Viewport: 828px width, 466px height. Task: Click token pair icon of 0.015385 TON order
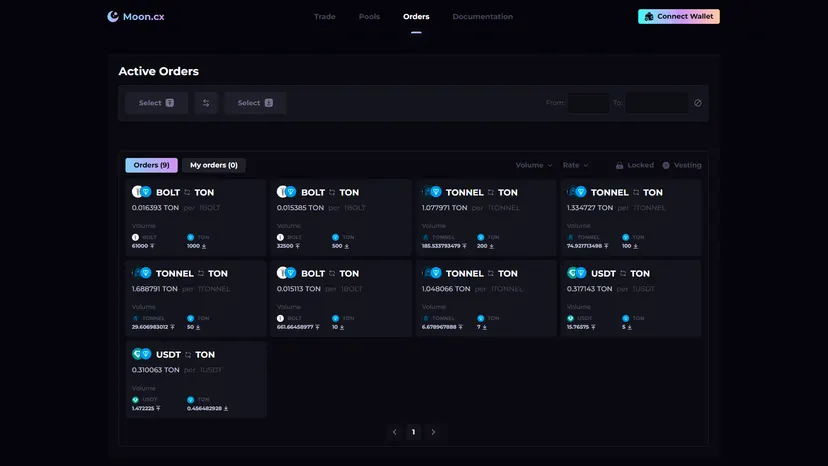point(286,192)
